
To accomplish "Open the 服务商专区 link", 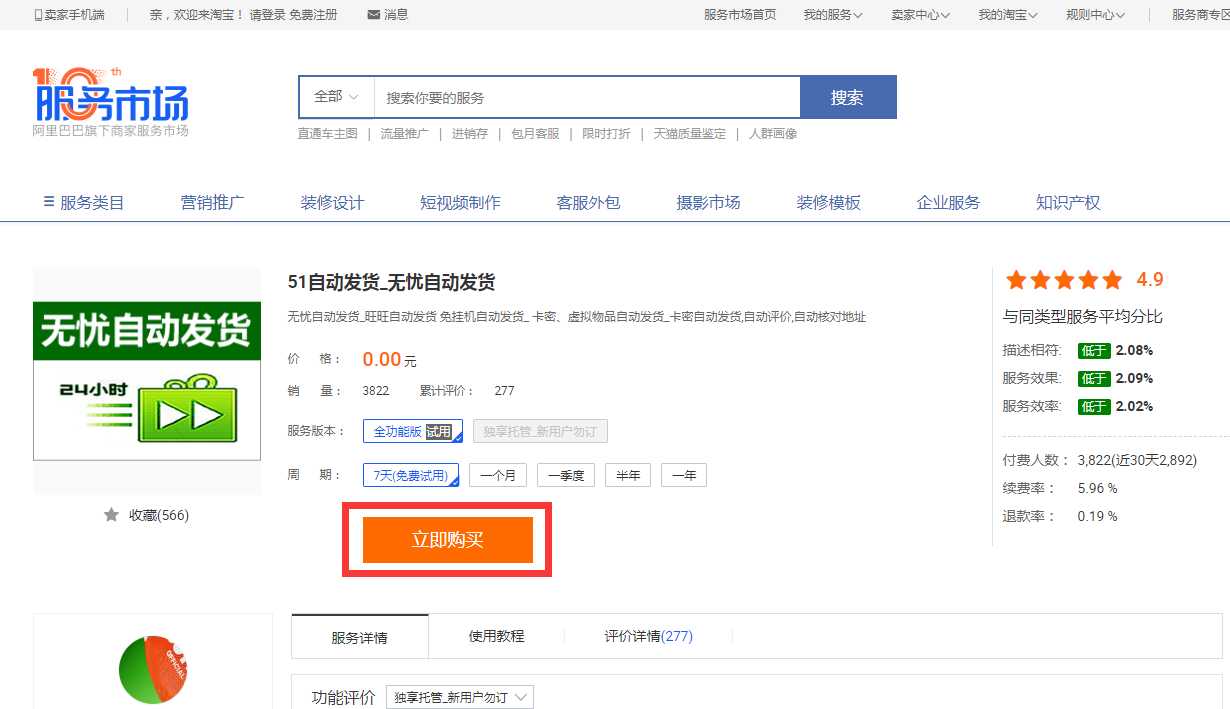I will [1200, 15].
